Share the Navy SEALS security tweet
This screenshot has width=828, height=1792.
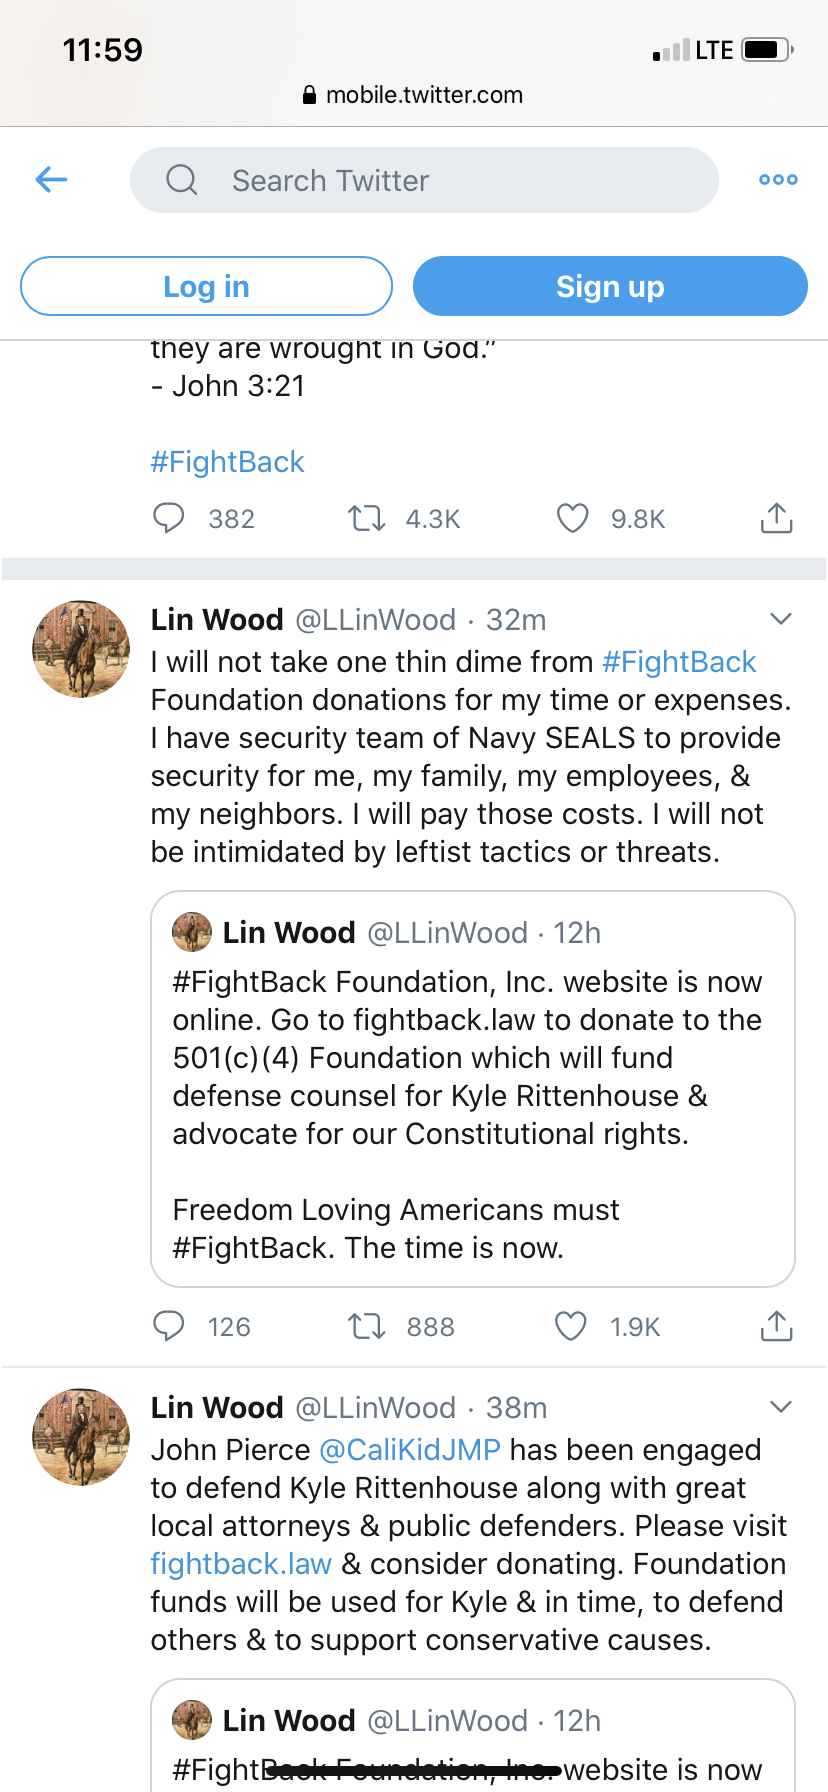(776, 1326)
